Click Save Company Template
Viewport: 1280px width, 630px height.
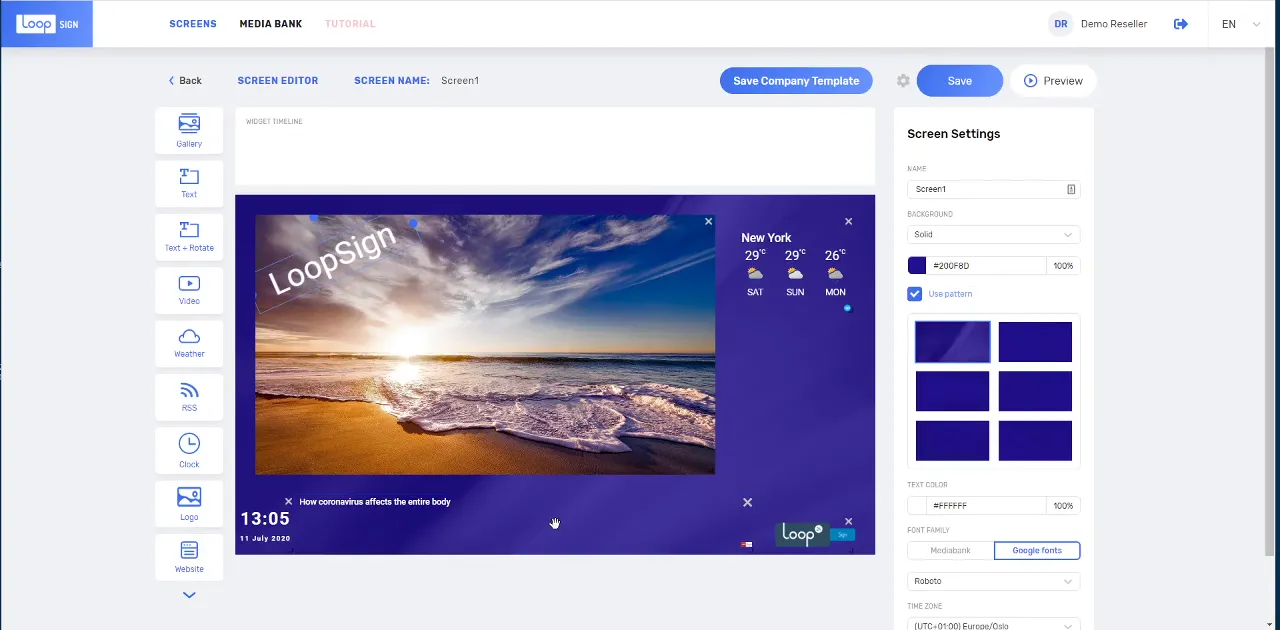click(x=796, y=81)
